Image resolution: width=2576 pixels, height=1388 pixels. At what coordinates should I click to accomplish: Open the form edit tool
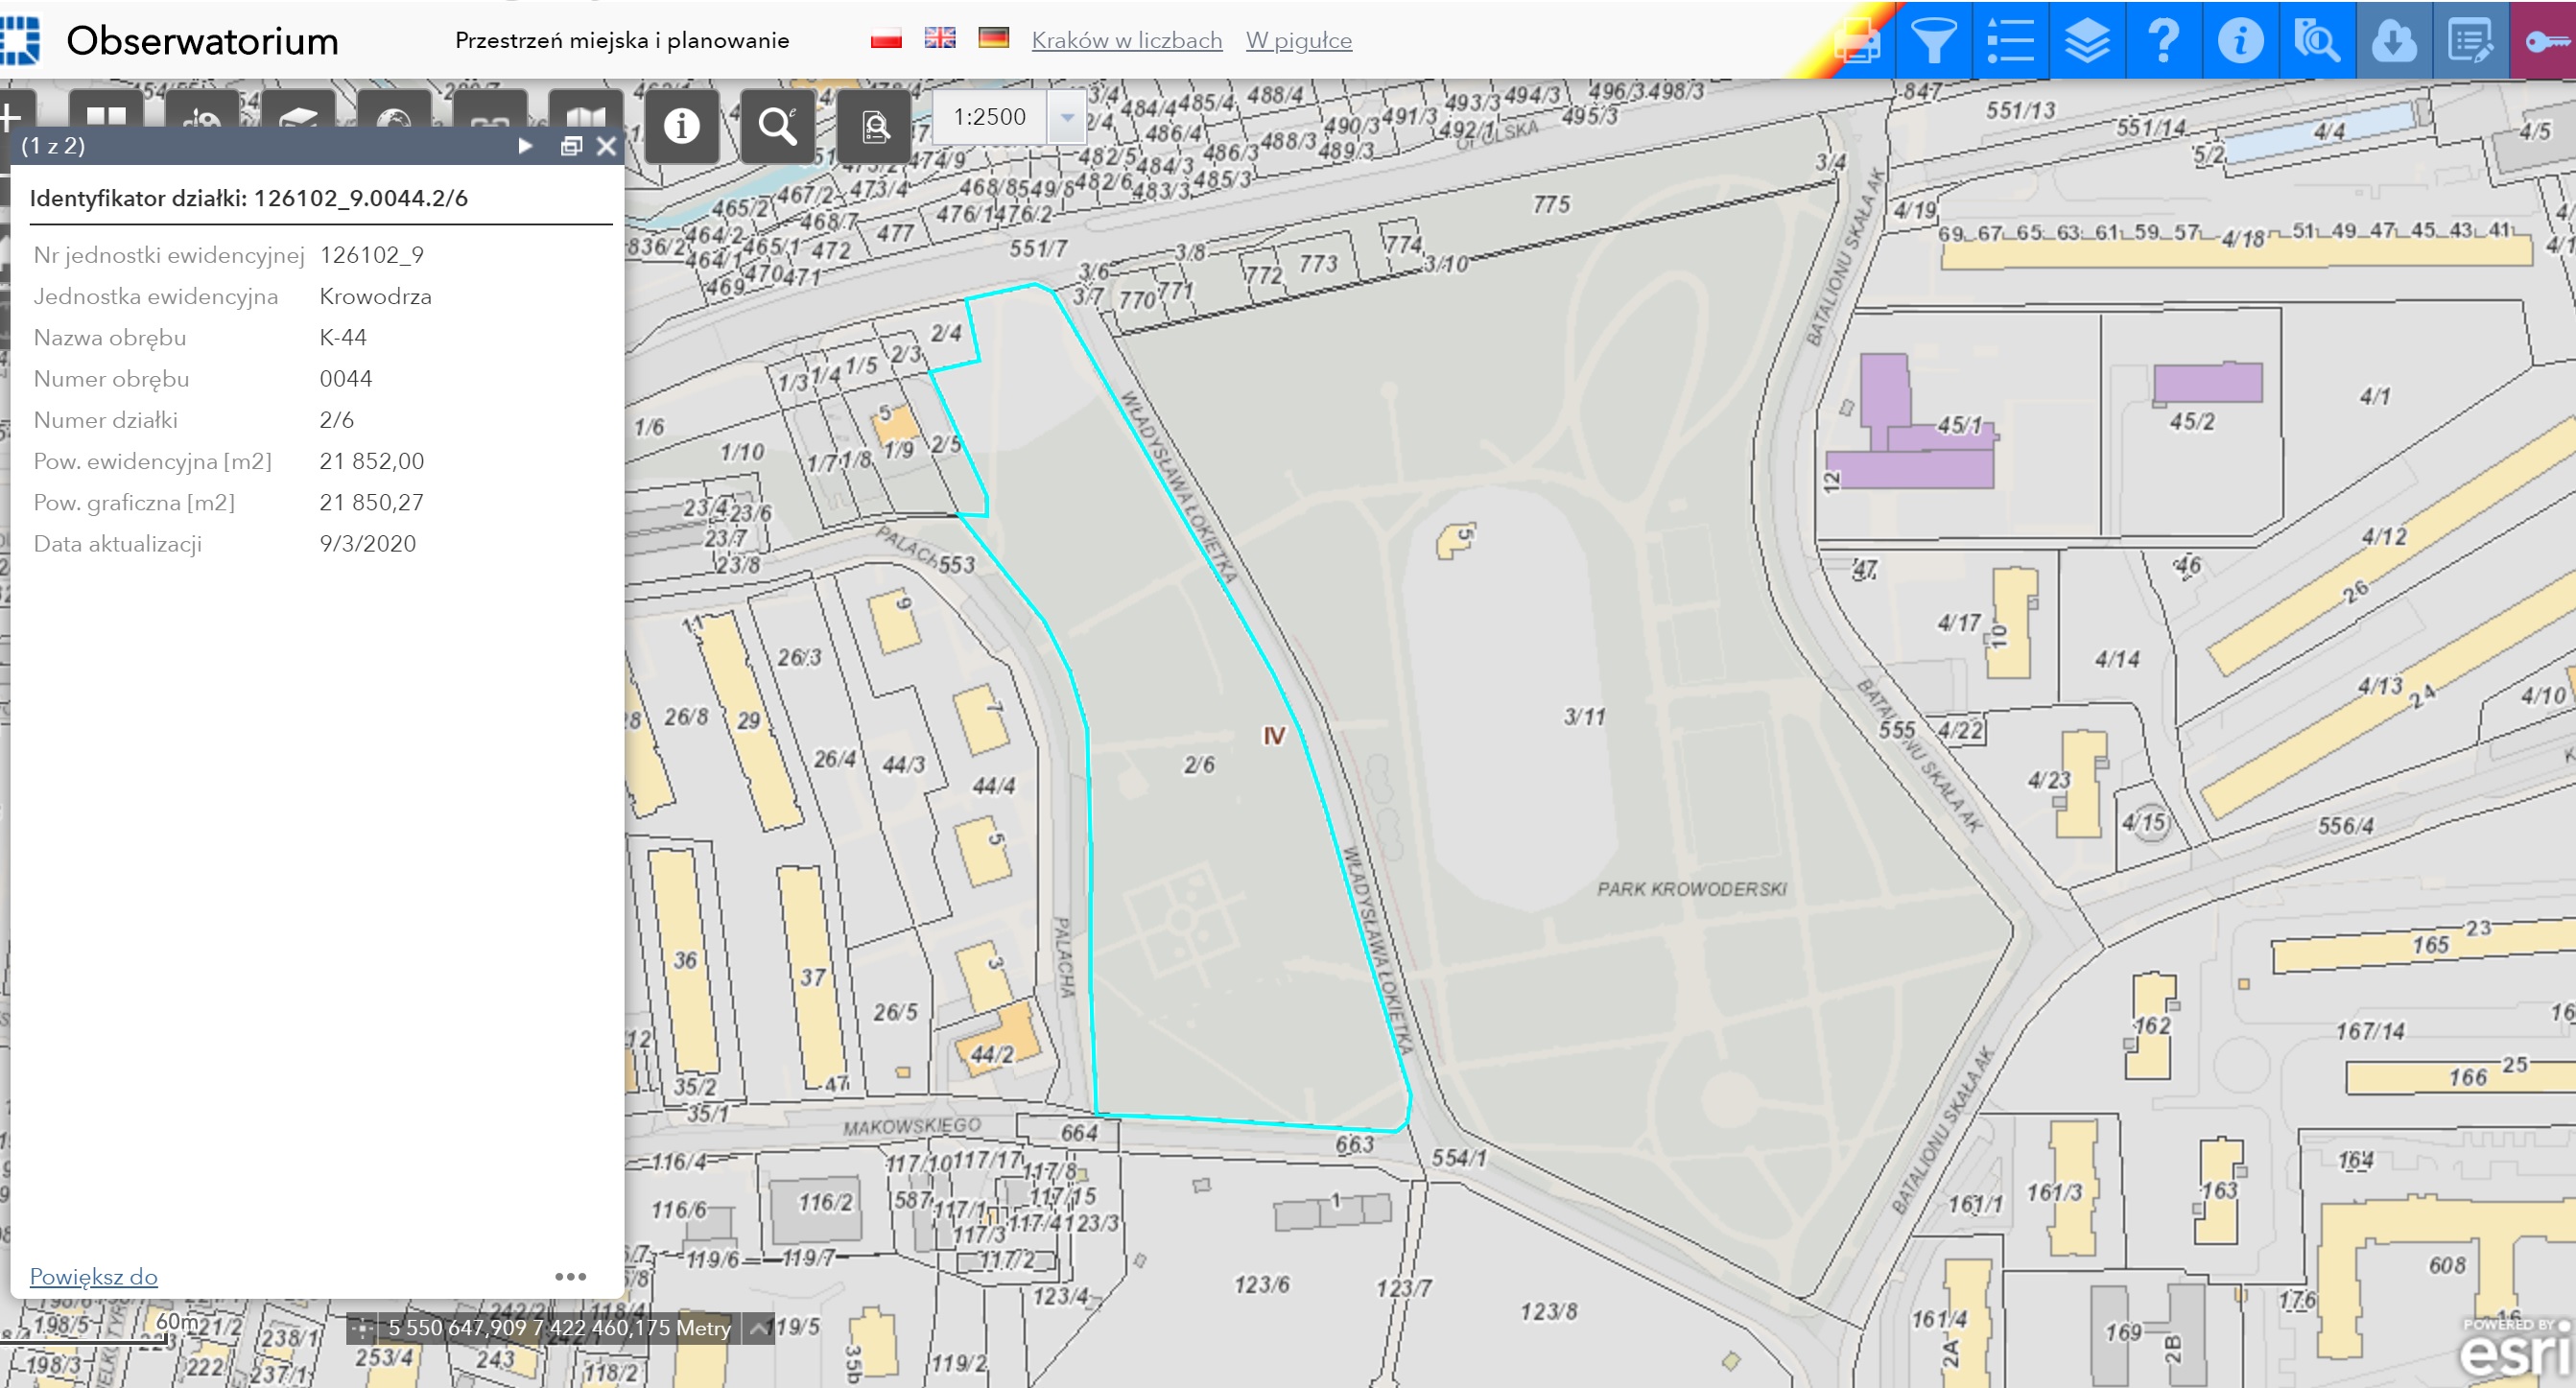pyautogui.click(x=2470, y=41)
